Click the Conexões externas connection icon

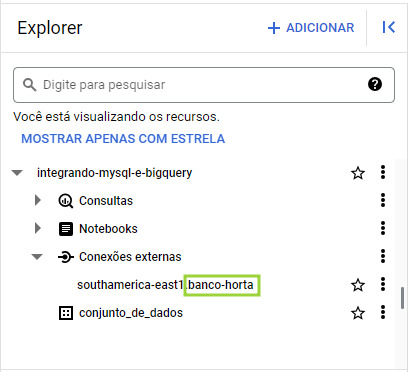tap(66, 257)
